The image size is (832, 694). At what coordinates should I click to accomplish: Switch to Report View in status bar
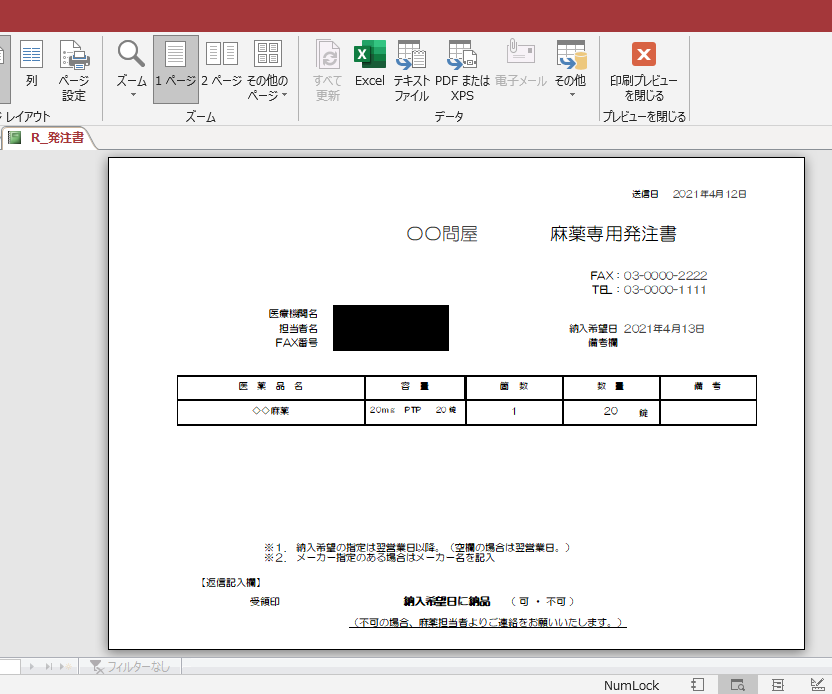(x=698, y=685)
